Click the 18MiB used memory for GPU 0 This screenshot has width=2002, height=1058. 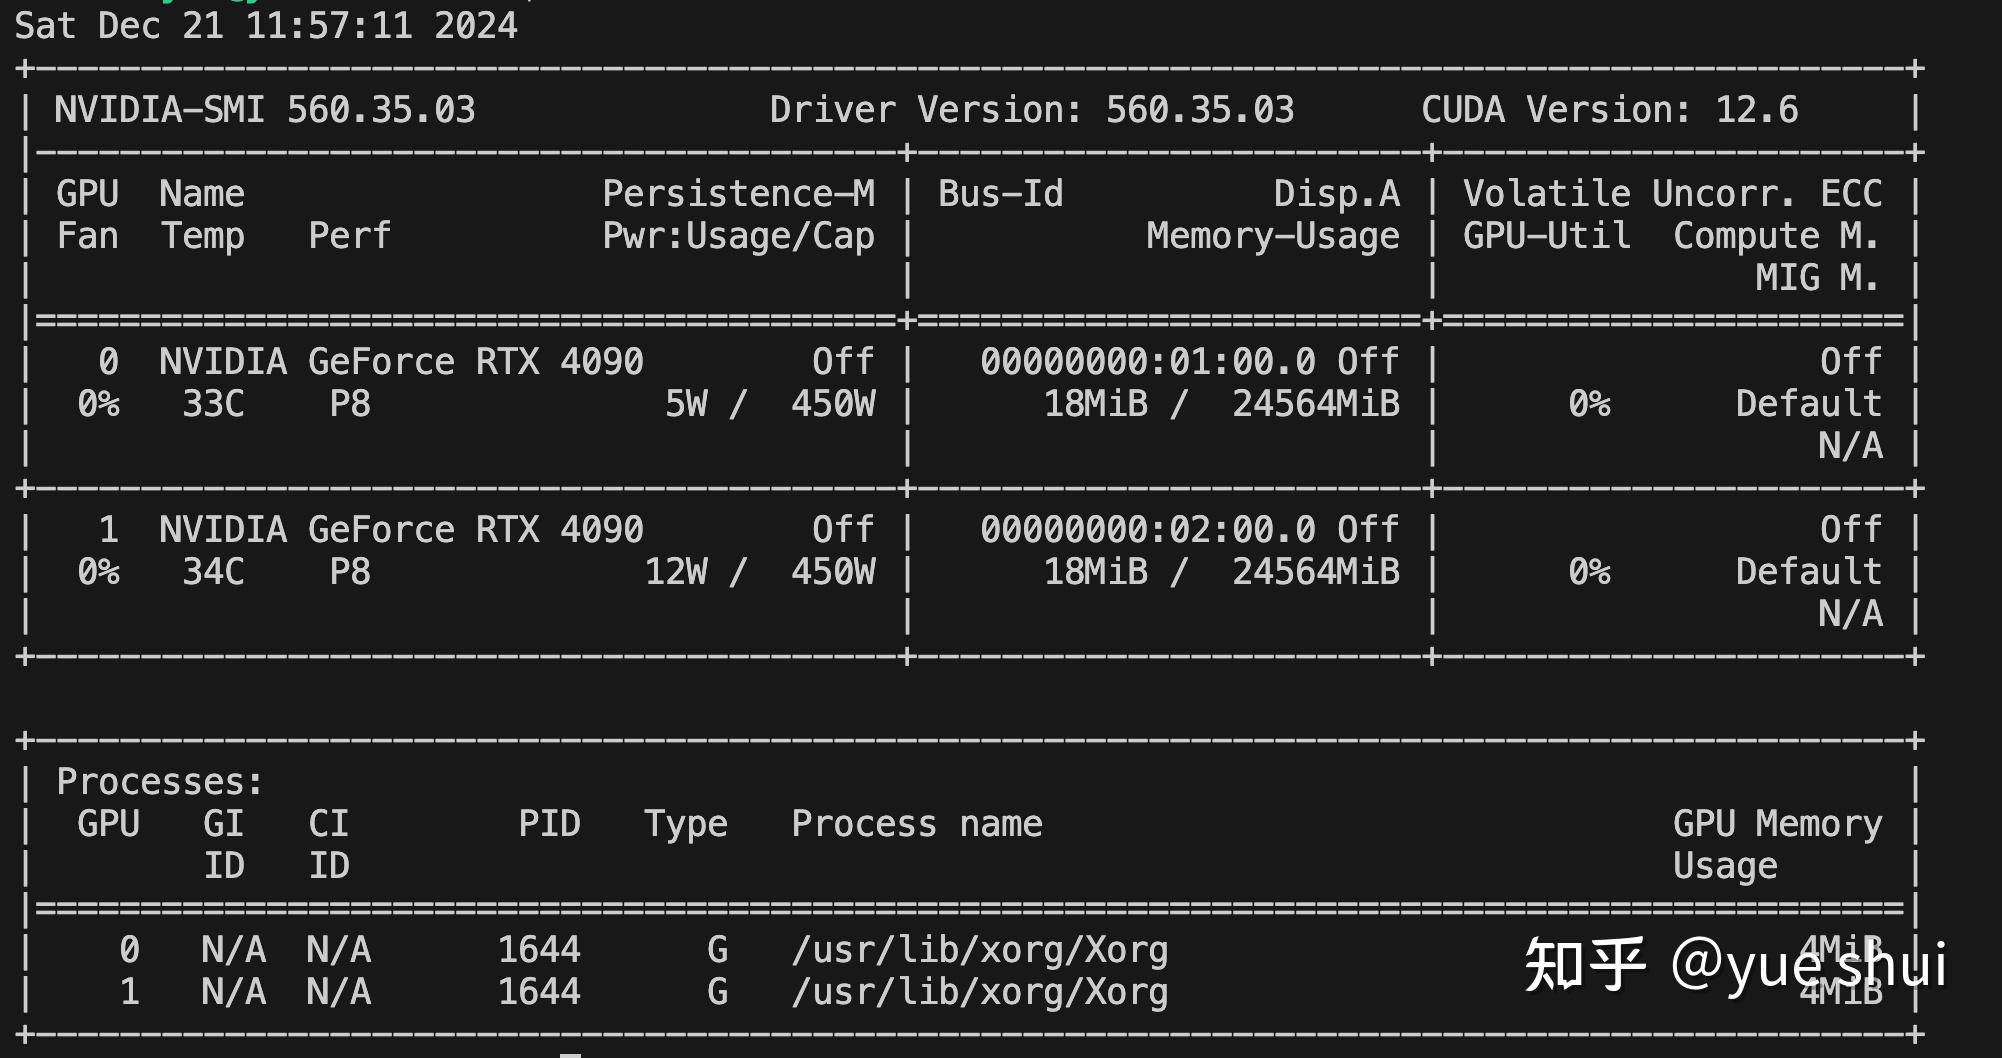click(1096, 403)
